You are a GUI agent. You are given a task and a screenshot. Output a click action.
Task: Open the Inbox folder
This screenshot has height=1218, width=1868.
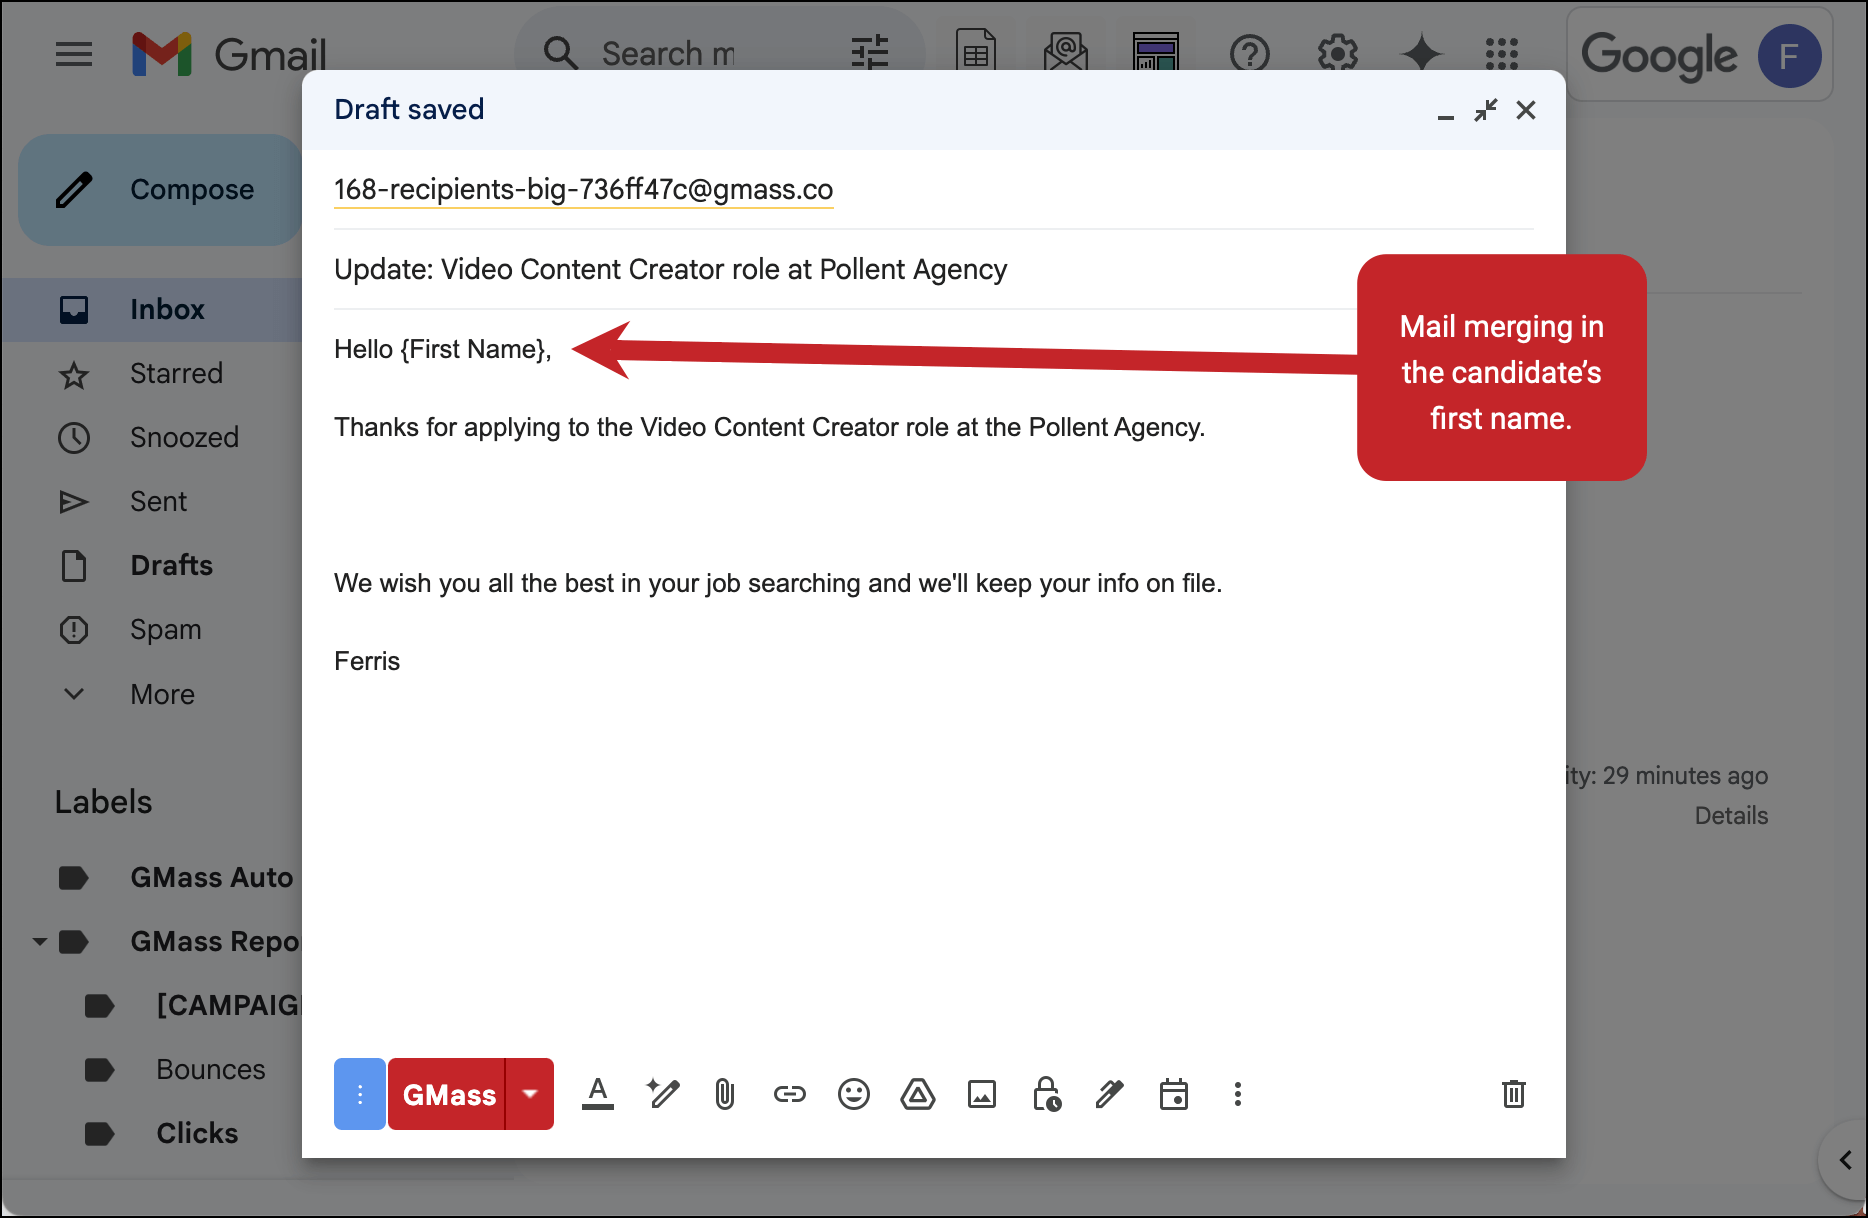click(x=151, y=310)
